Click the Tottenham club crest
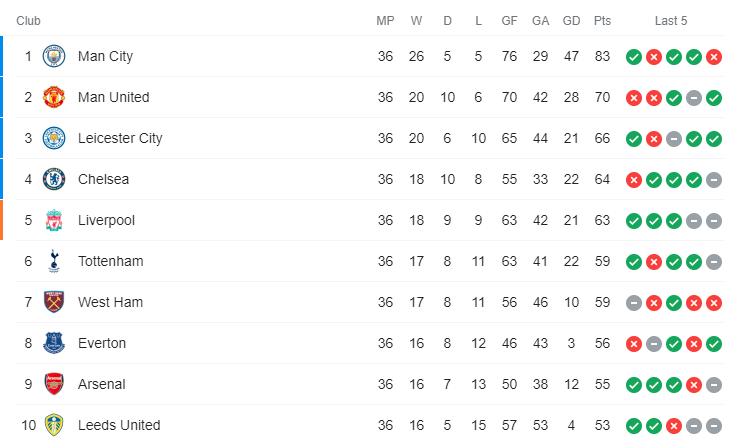Image resolution: width=750 pixels, height=440 pixels. tap(54, 261)
